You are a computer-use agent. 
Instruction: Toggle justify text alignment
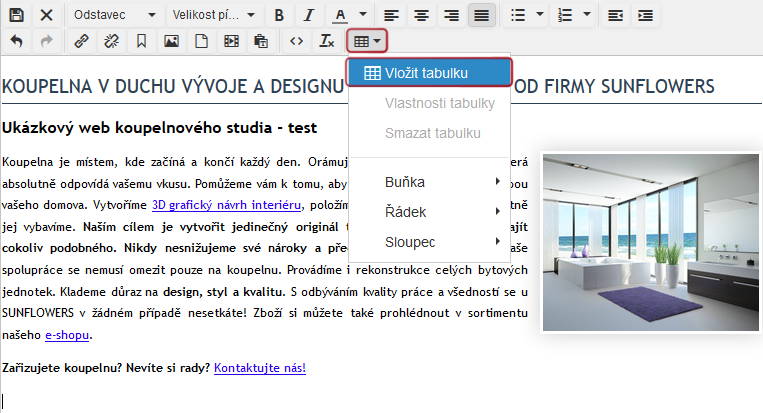(x=482, y=16)
